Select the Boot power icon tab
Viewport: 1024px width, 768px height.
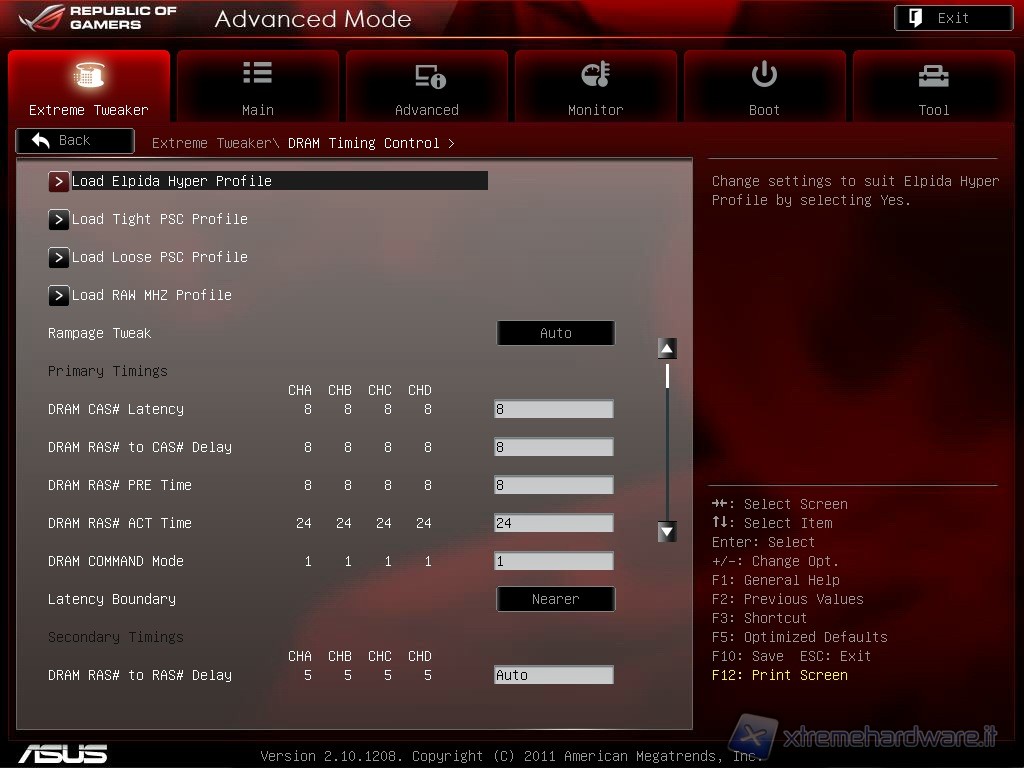[764, 75]
